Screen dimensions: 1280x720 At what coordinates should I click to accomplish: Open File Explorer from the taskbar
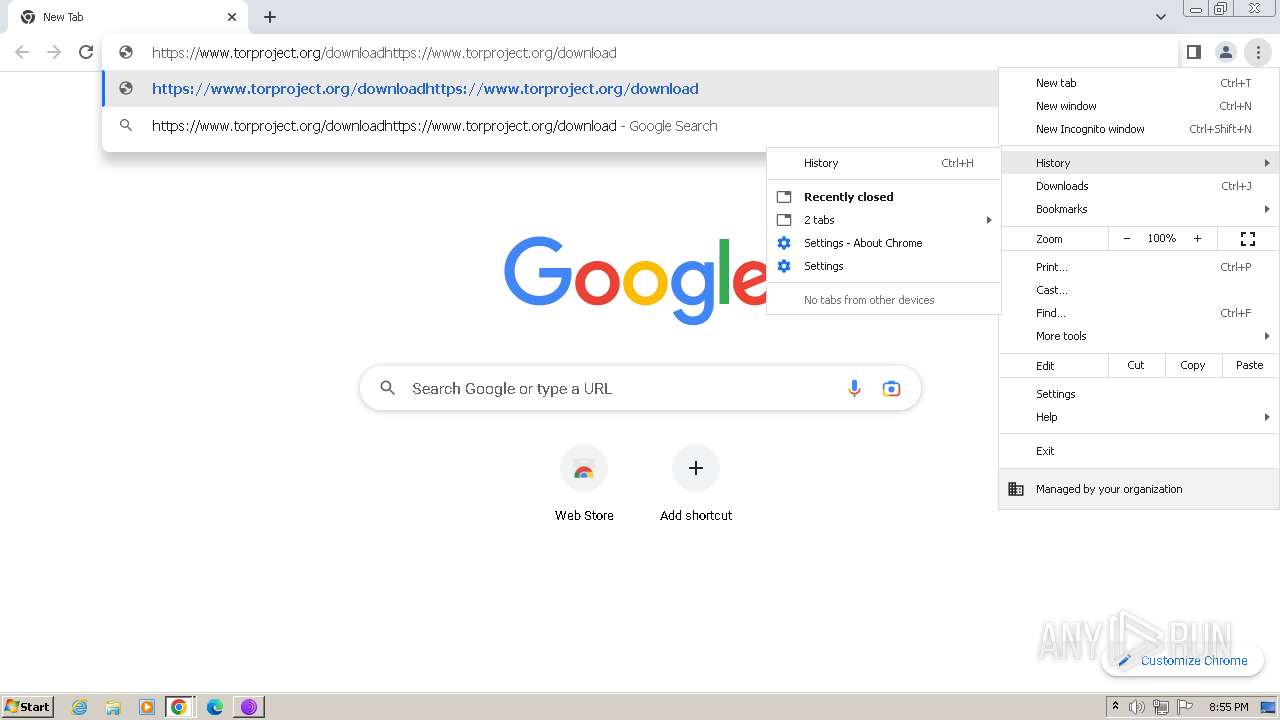click(x=113, y=707)
